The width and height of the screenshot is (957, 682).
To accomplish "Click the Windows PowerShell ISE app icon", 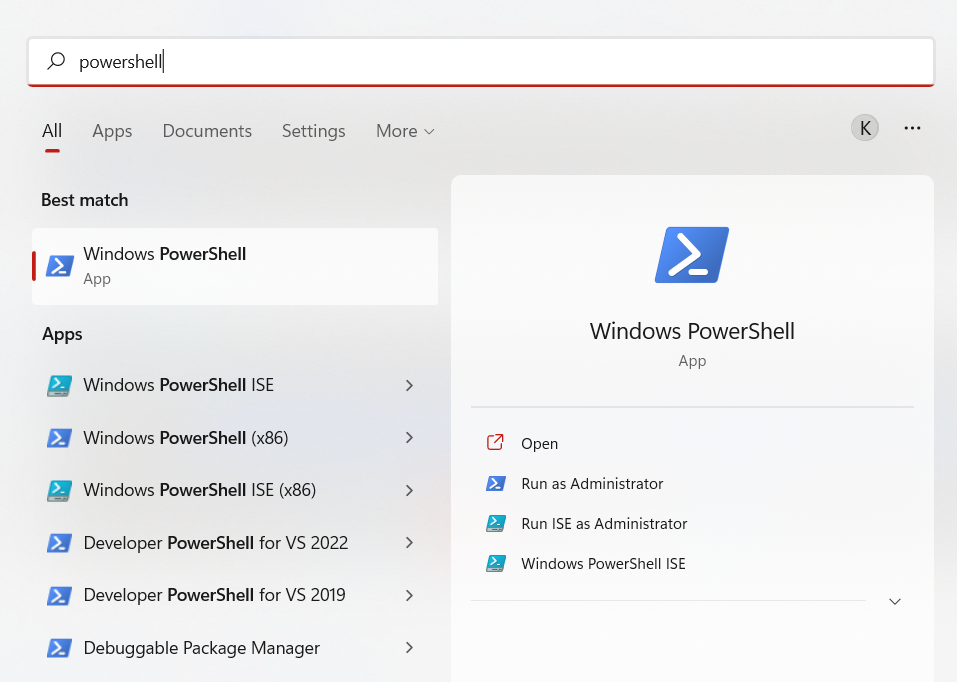I will tap(59, 386).
